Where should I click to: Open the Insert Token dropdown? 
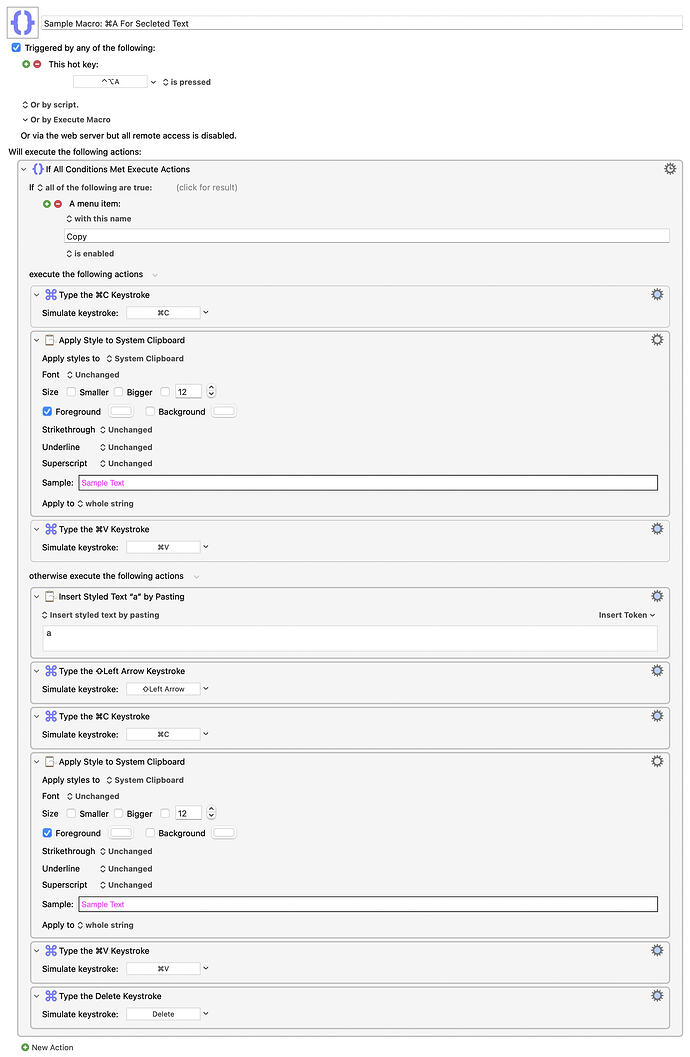pos(627,615)
